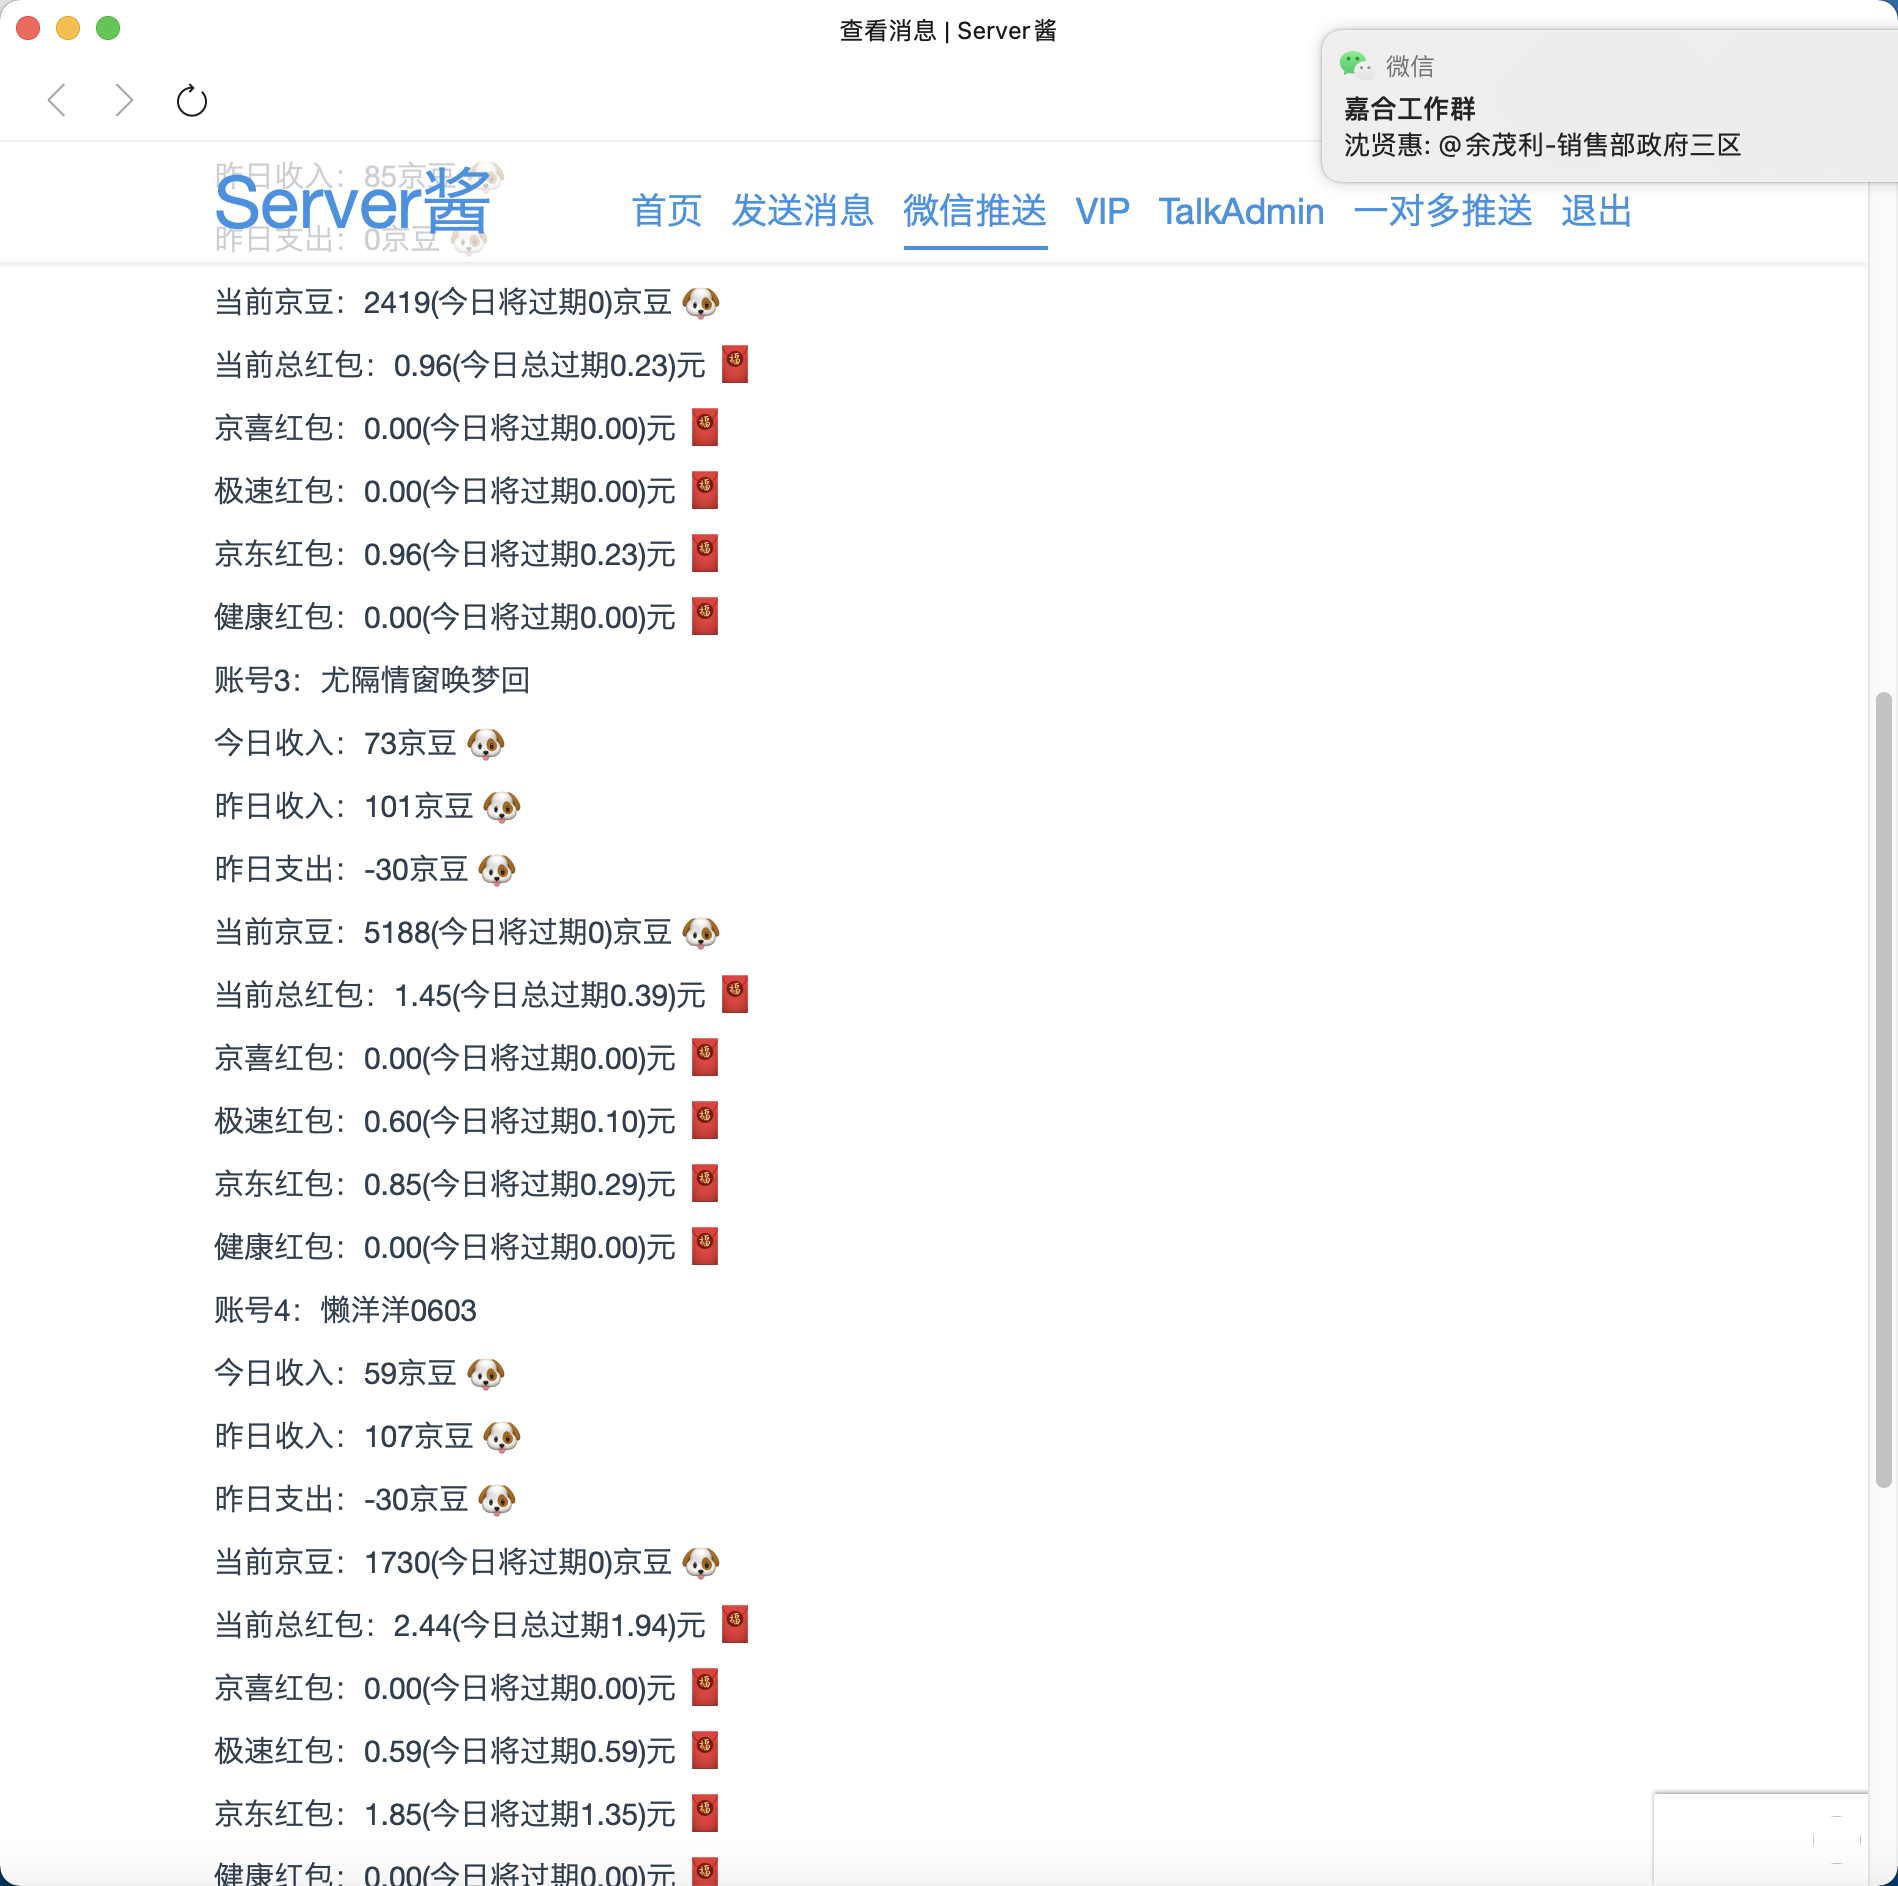Screen dimensions: 1898x1886
Task: Open the 首页 navigation tab
Action: pyautogui.click(x=667, y=211)
